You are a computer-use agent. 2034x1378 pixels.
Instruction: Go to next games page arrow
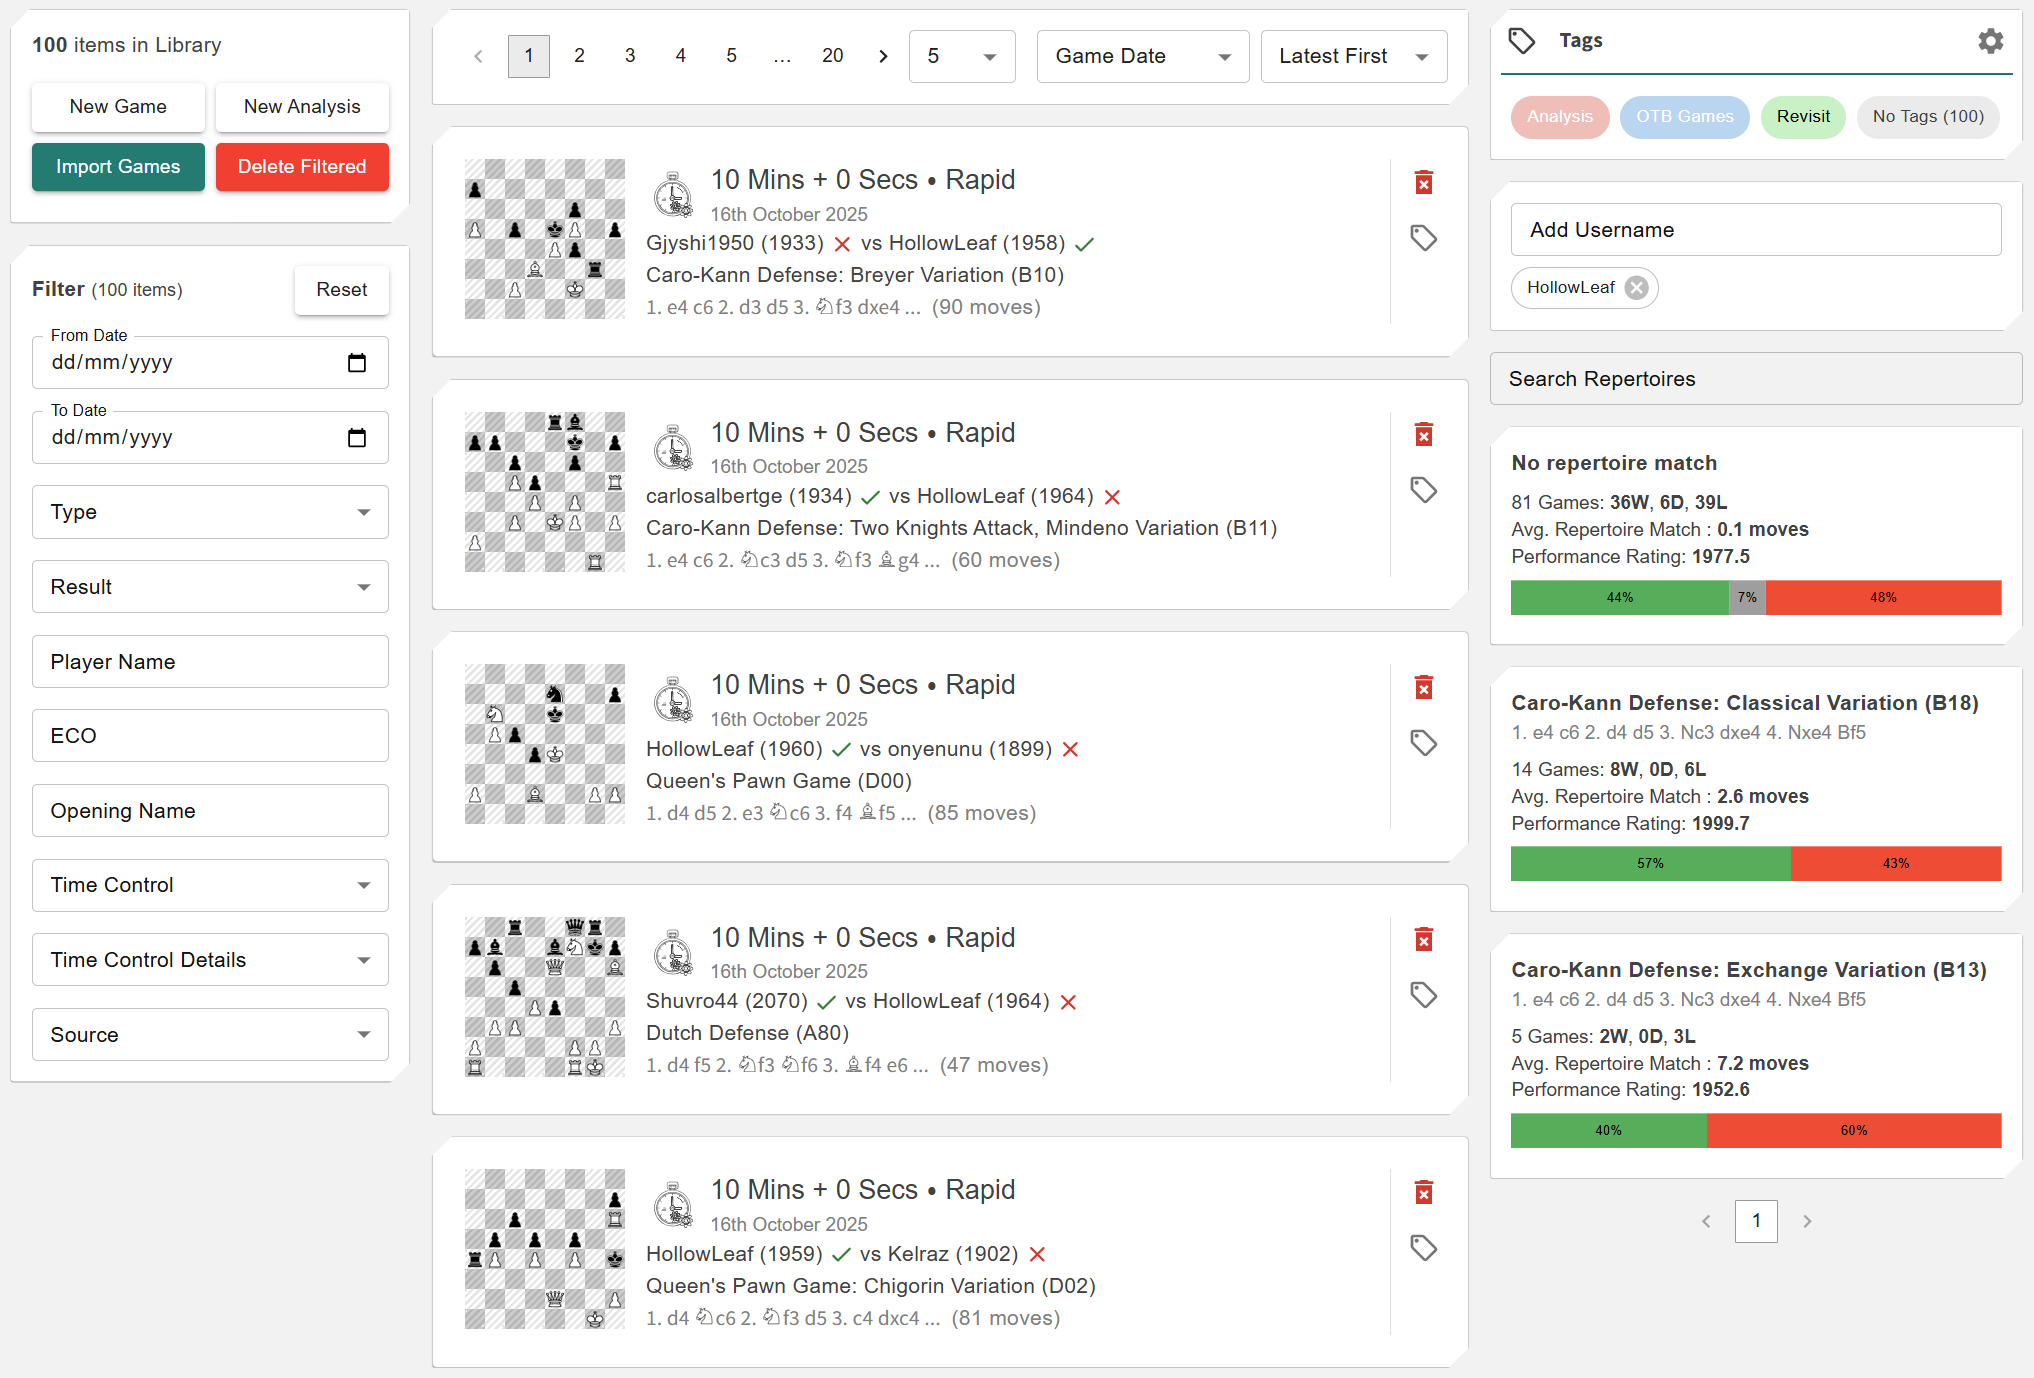point(883,56)
